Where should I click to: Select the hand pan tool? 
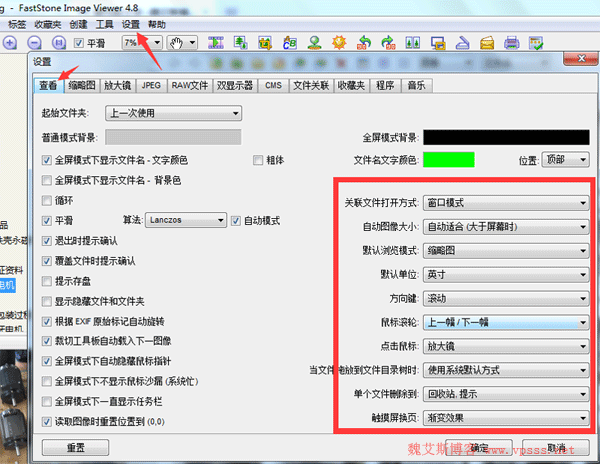177,43
